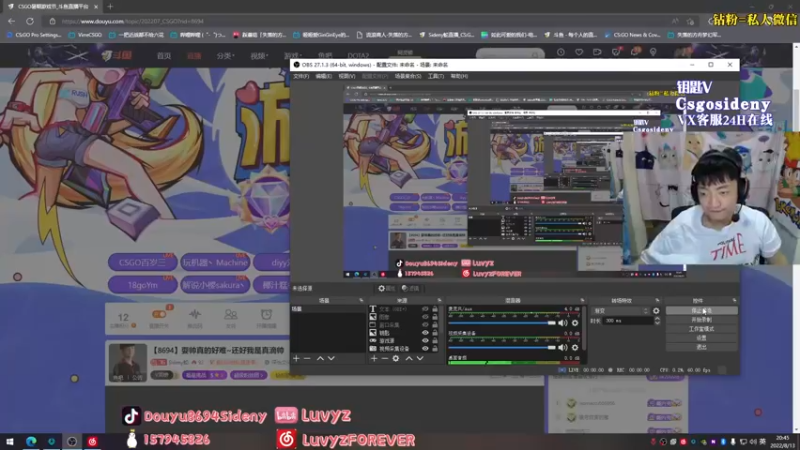Screen dimensions: 800x450
Task: Move scene up with arrow in Scenes panel
Action: (320, 358)
